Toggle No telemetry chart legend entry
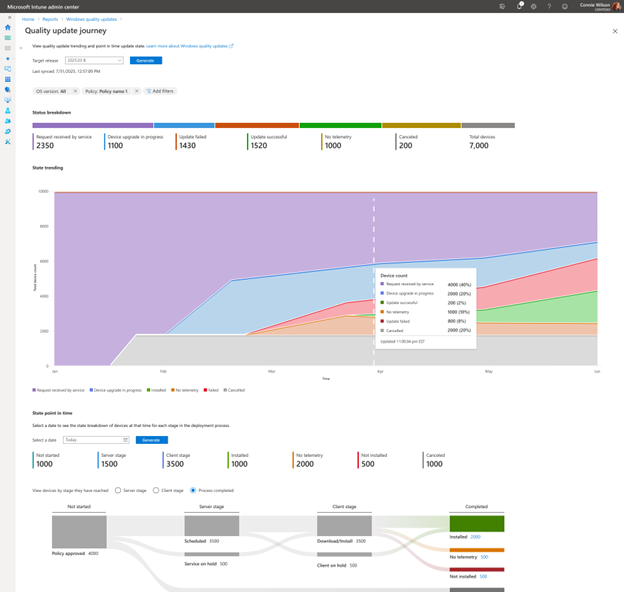Screen dimensions: 624x593 click(x=185, y=390)
